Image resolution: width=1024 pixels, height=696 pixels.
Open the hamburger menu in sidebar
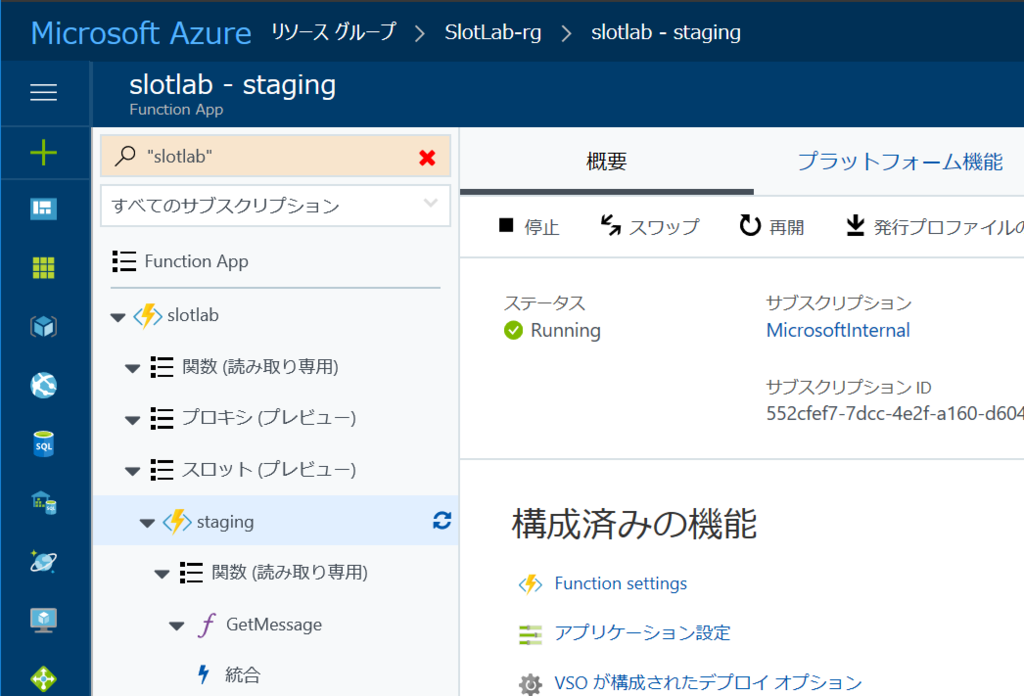[43, 92]
